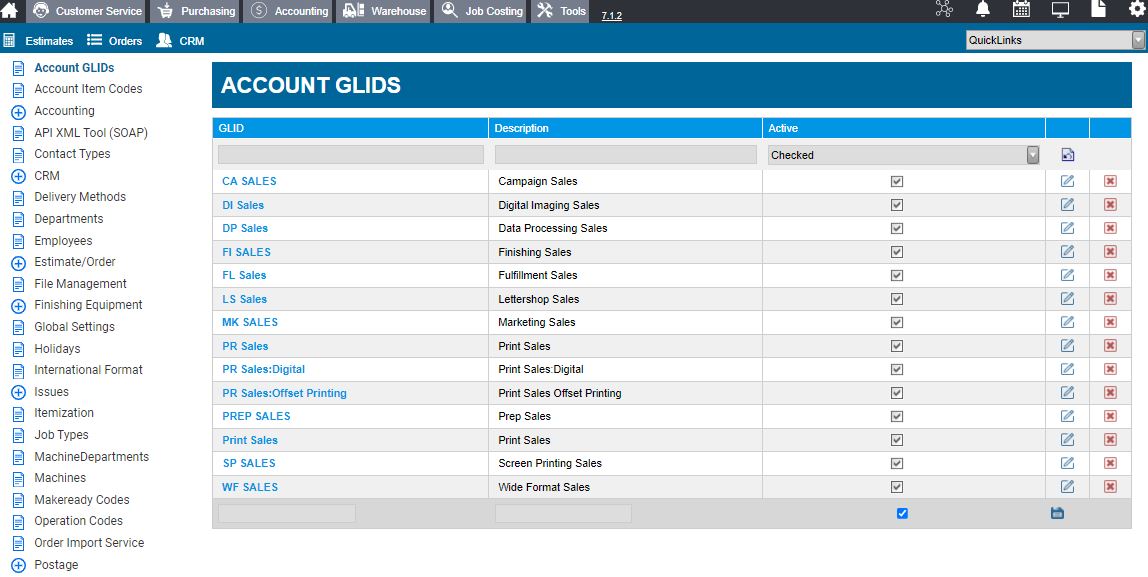1148x577 pixels.
Task: Open the Job Costing menu
Action: [481, 11]
